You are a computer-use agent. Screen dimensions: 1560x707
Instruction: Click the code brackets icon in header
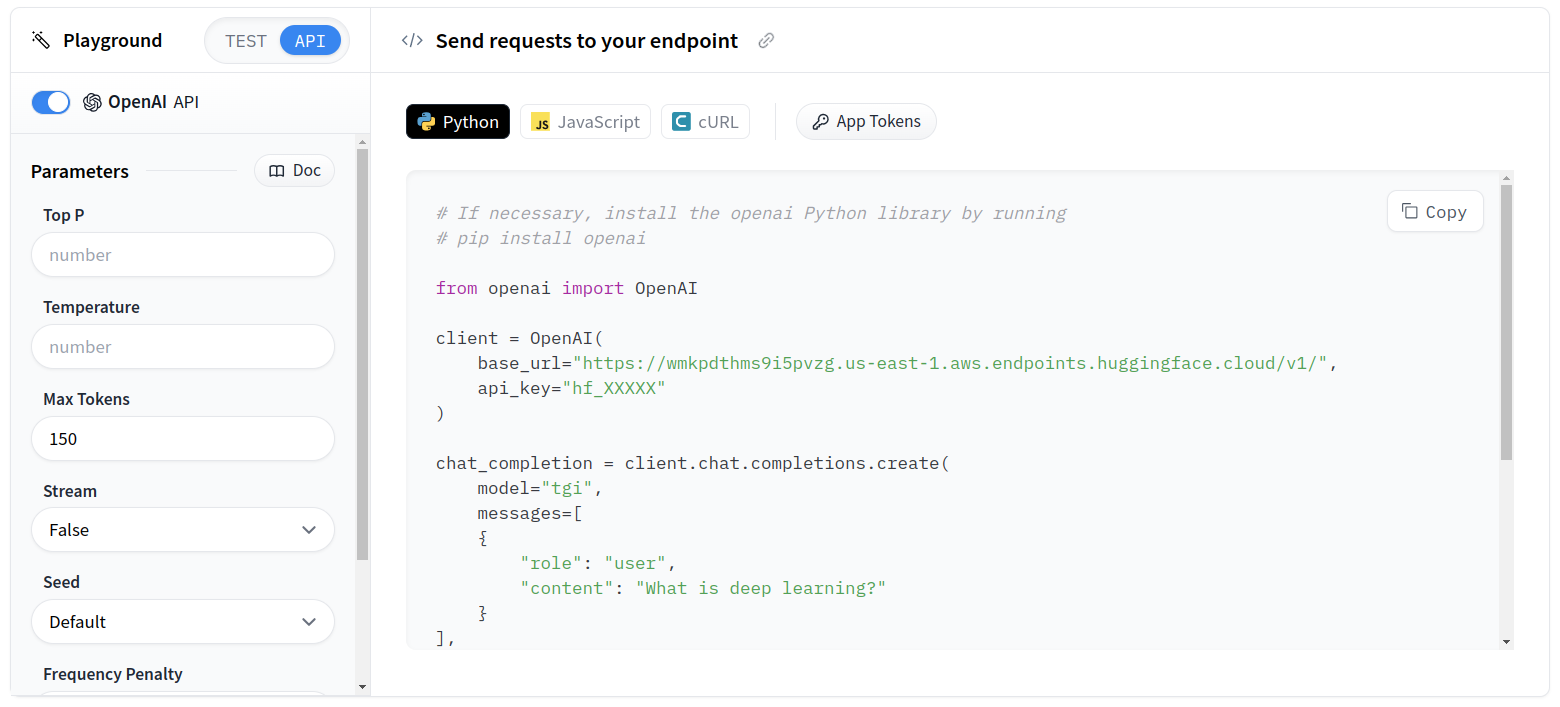(x=411, y=41)
